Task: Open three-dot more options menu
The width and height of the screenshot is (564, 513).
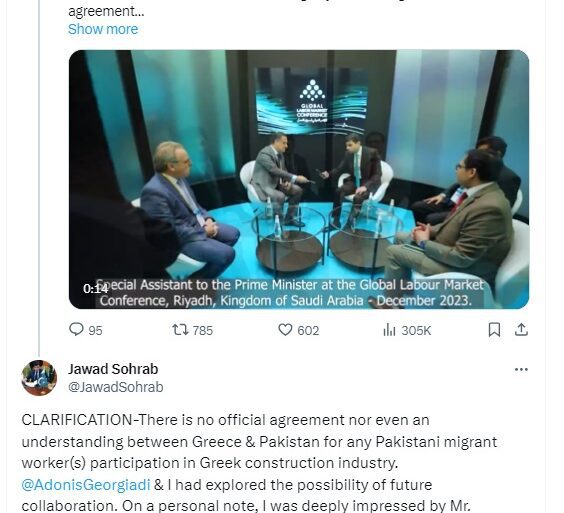Action: (x=521, y=369)
